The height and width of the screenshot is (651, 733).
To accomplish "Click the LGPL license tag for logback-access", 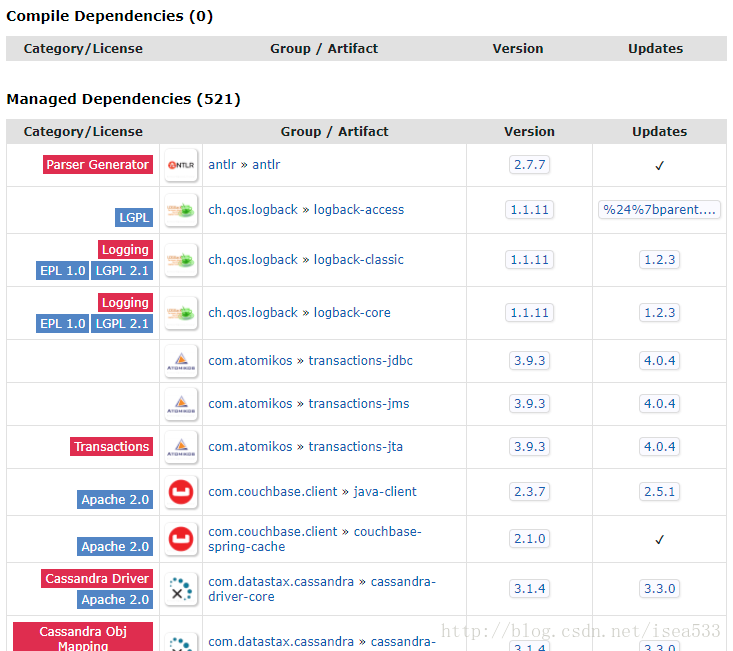I will [x=134, y=217].
